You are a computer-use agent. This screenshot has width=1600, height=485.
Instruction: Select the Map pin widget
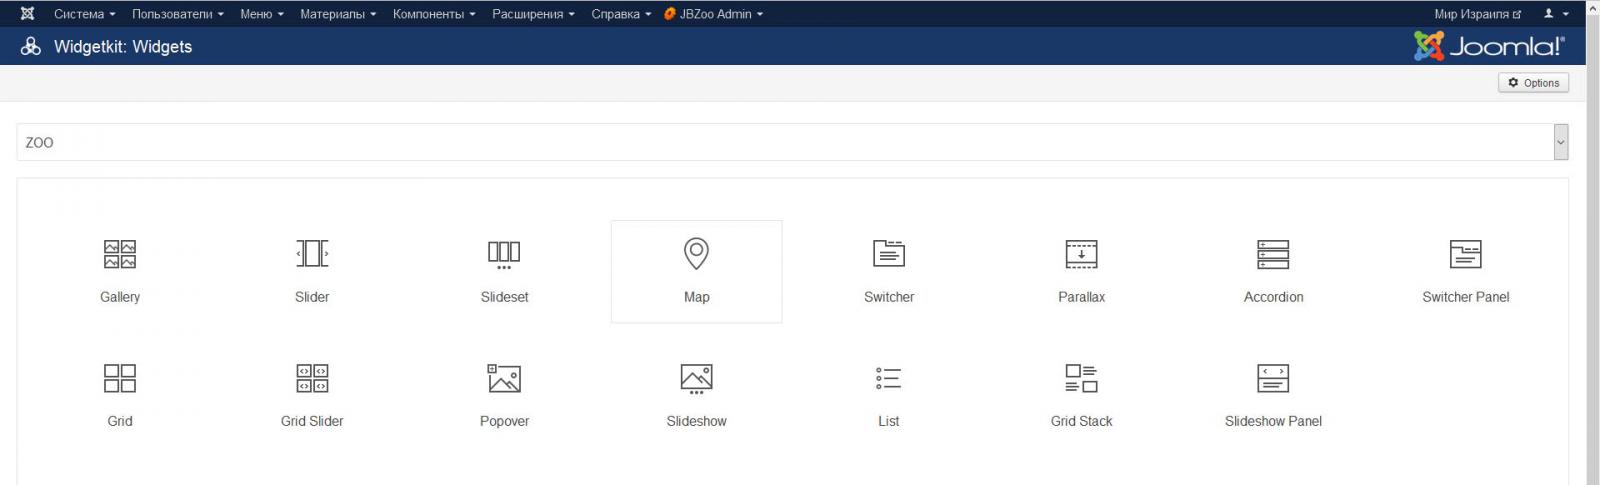[696, 255]
